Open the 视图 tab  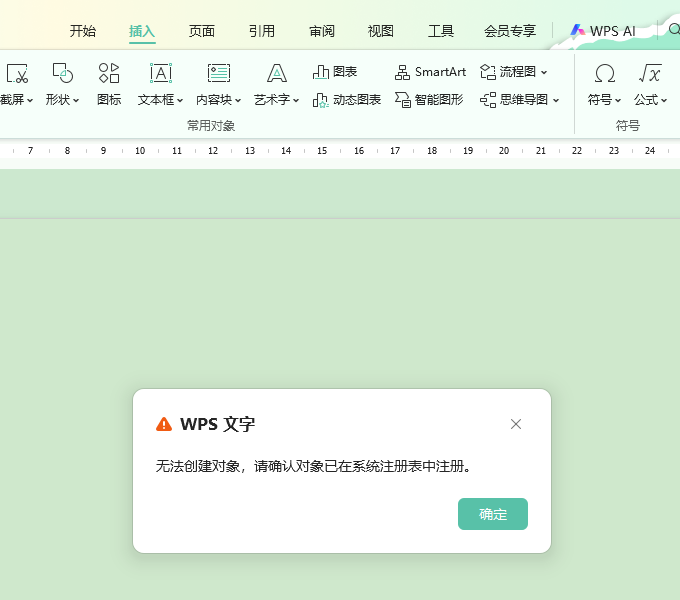click(x=380, y=31)
